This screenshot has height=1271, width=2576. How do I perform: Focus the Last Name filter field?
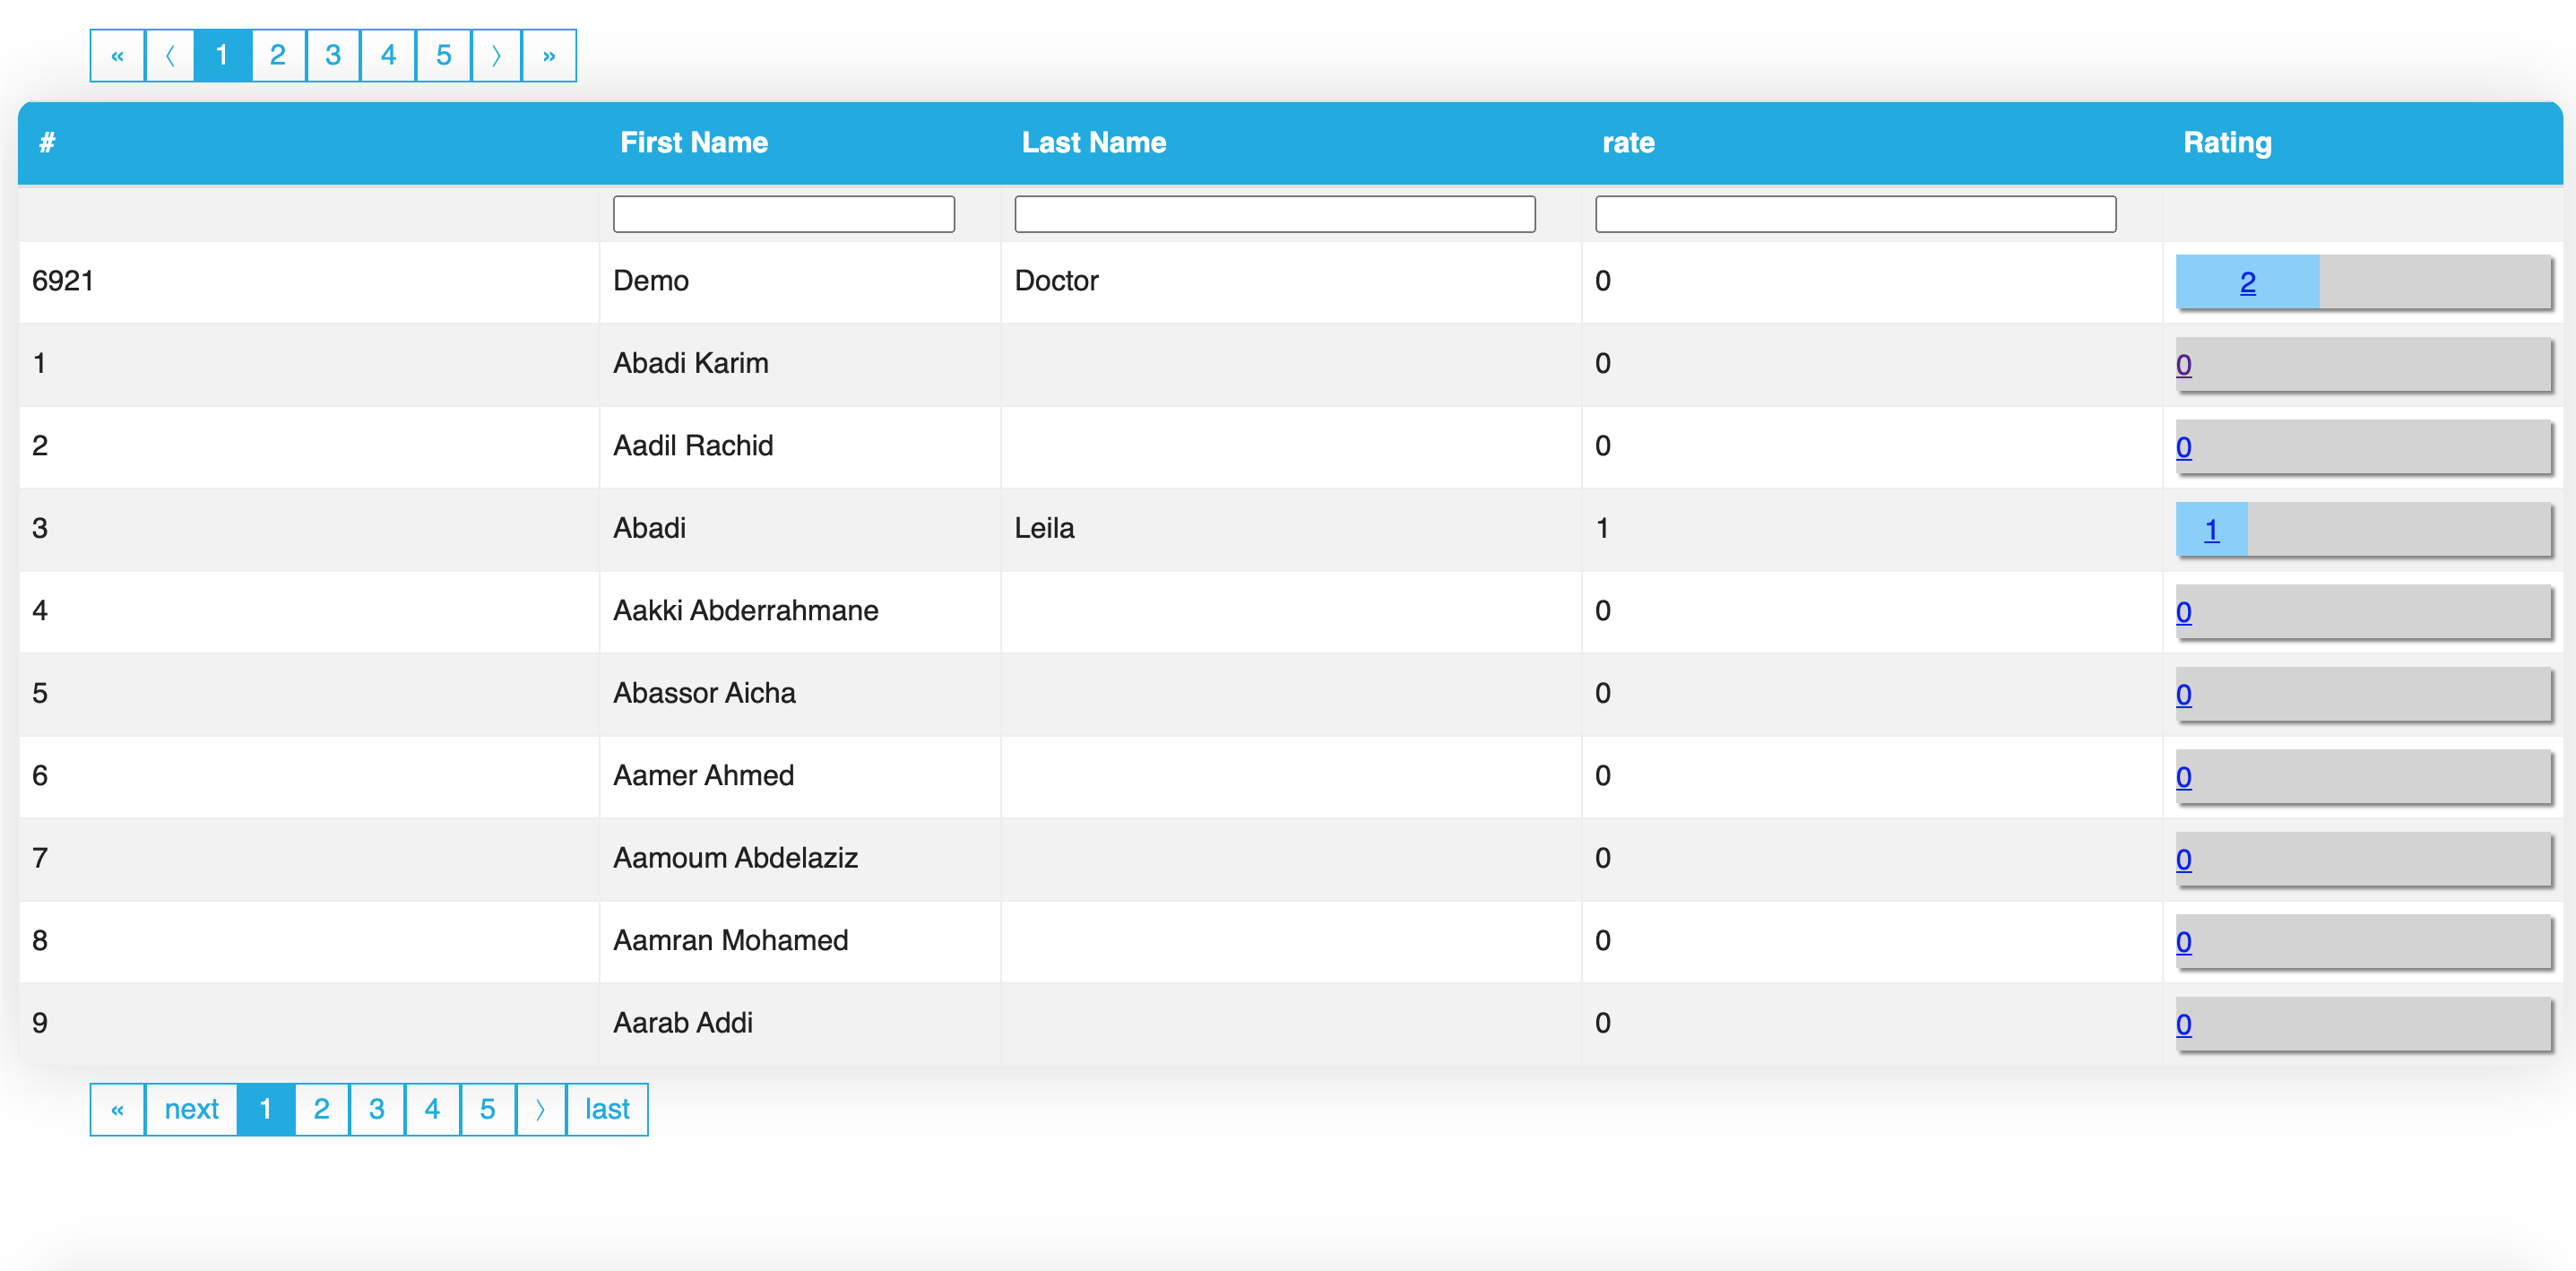(x=1274, y=214)
